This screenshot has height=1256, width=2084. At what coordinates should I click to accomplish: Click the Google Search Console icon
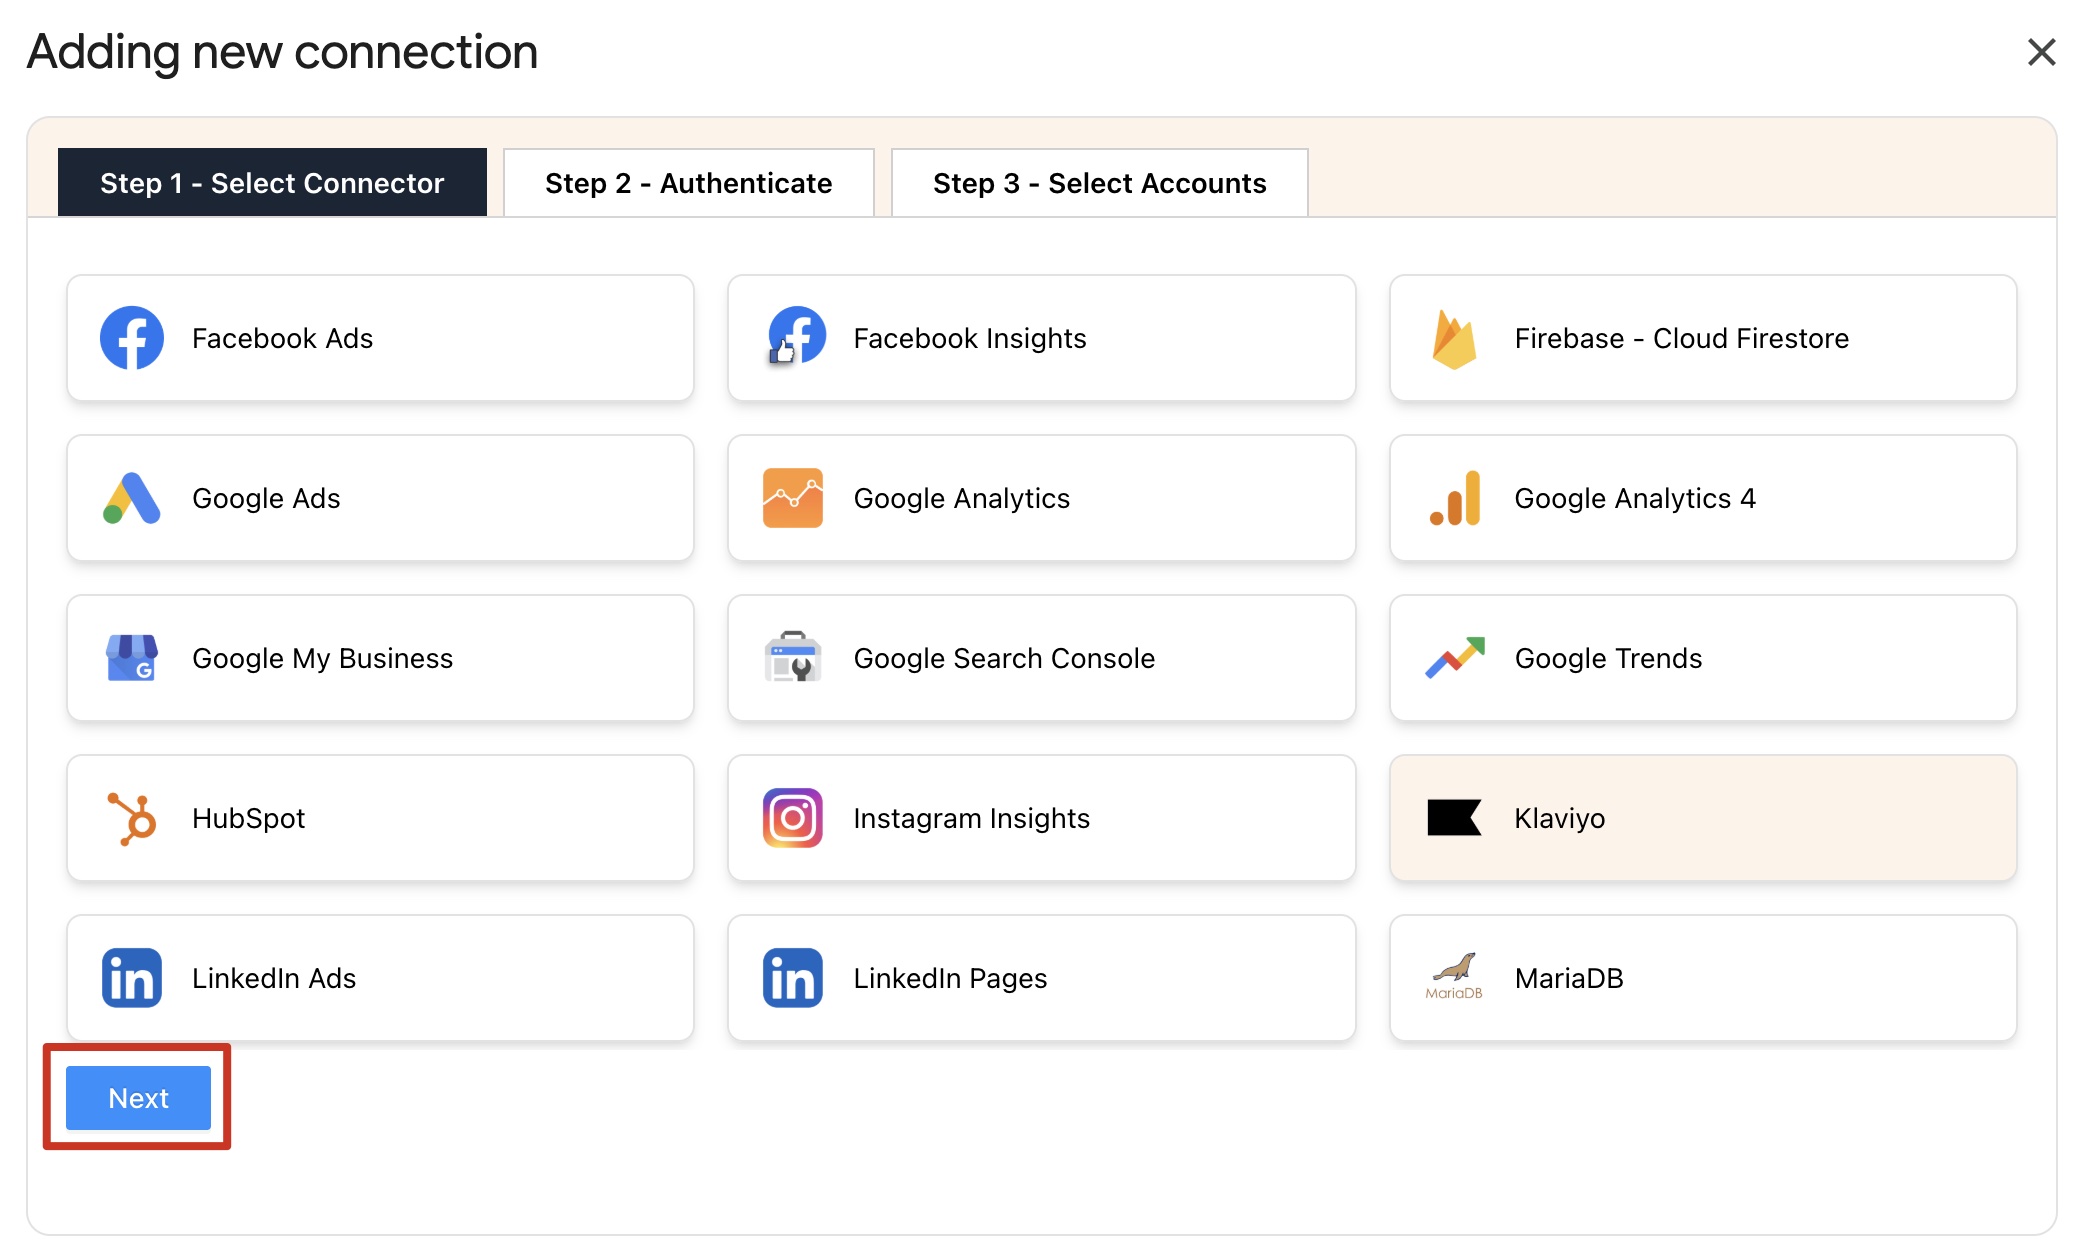coord(793,657)
